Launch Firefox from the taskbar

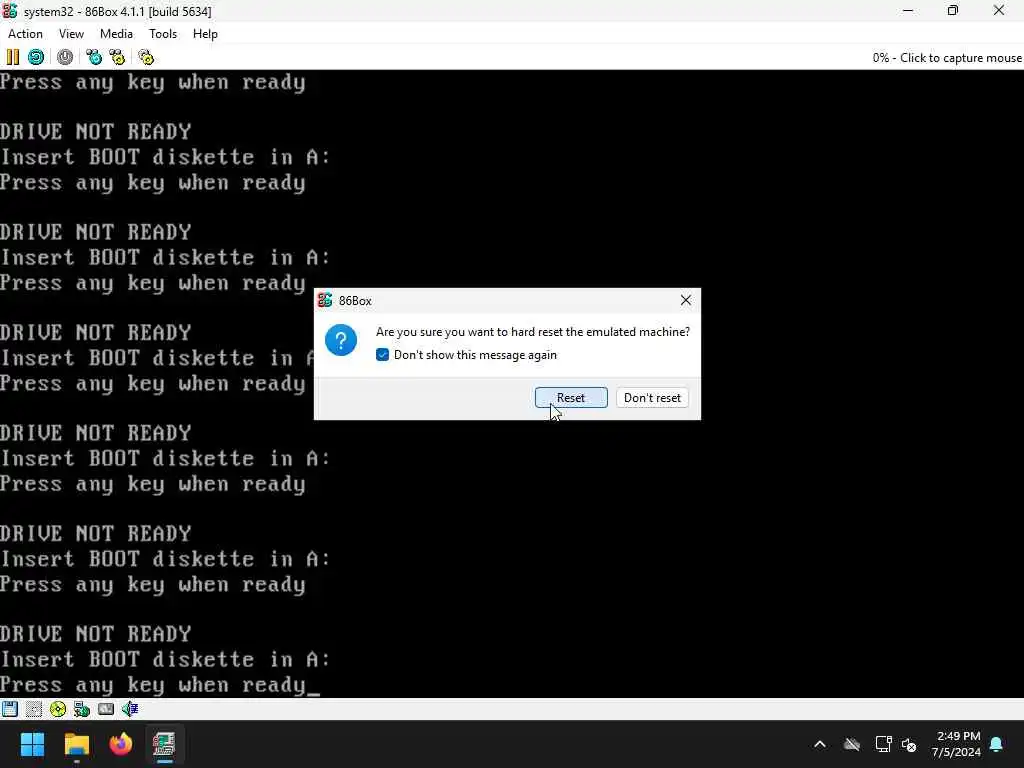[x=121, y=744]
